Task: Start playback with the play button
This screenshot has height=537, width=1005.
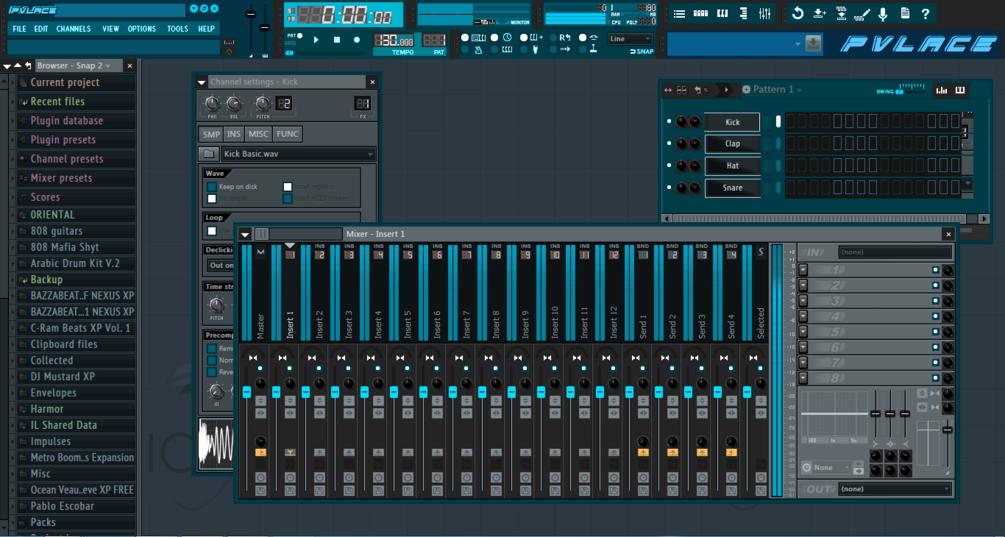Action: coord(316,40)
